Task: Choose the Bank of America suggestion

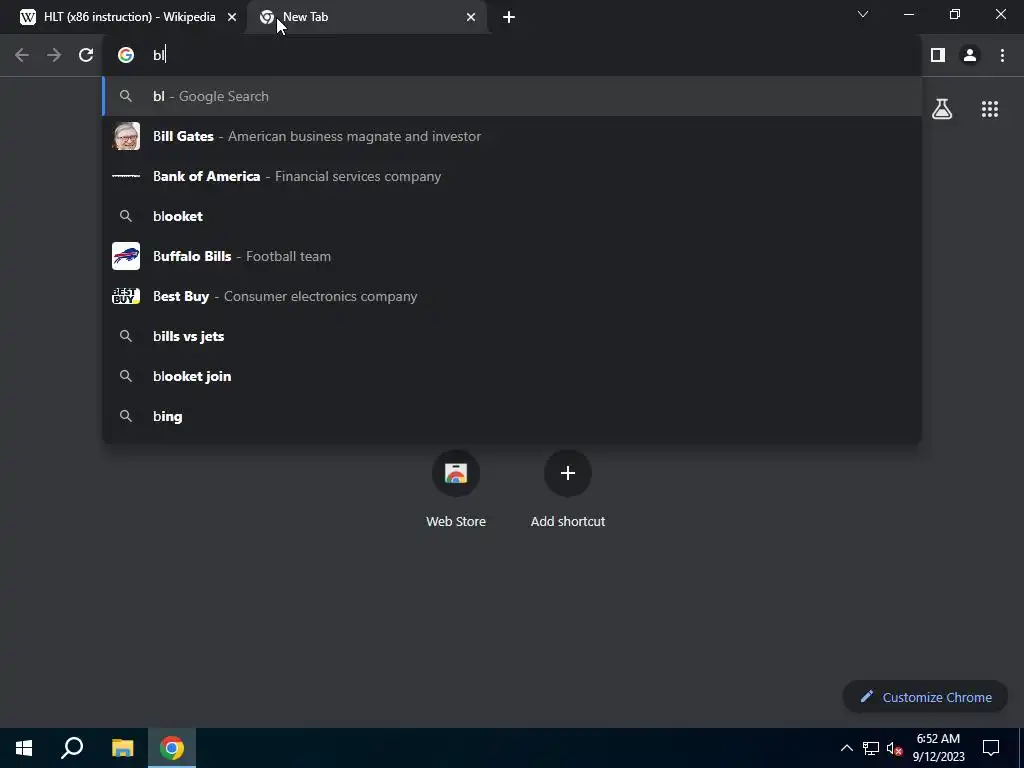Action: pos(512,176)
